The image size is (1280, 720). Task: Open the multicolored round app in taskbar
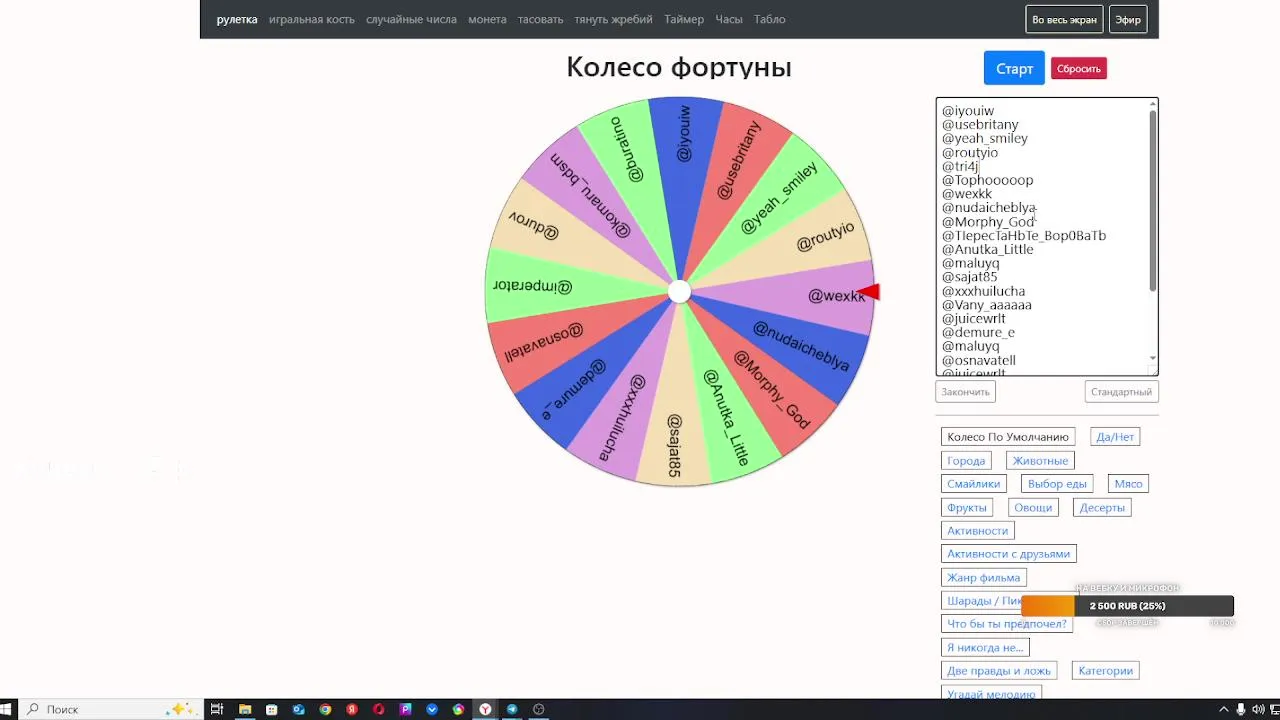(458, 709)
